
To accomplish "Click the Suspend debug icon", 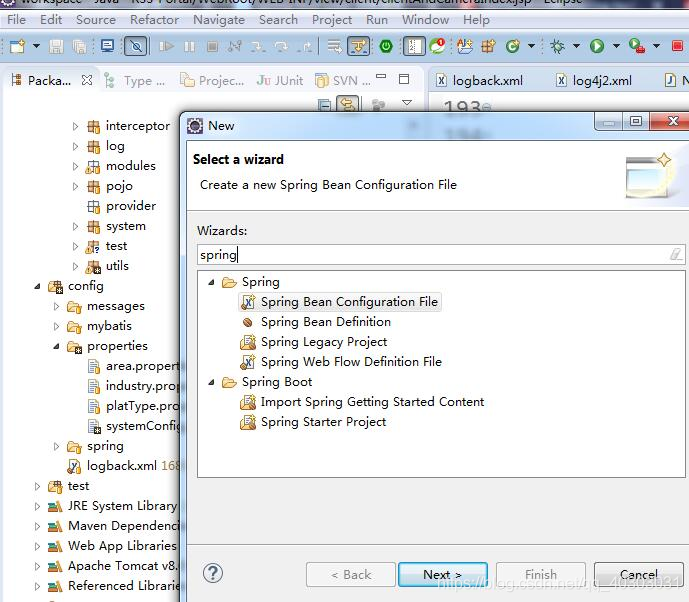I will [x=189, y=46].
